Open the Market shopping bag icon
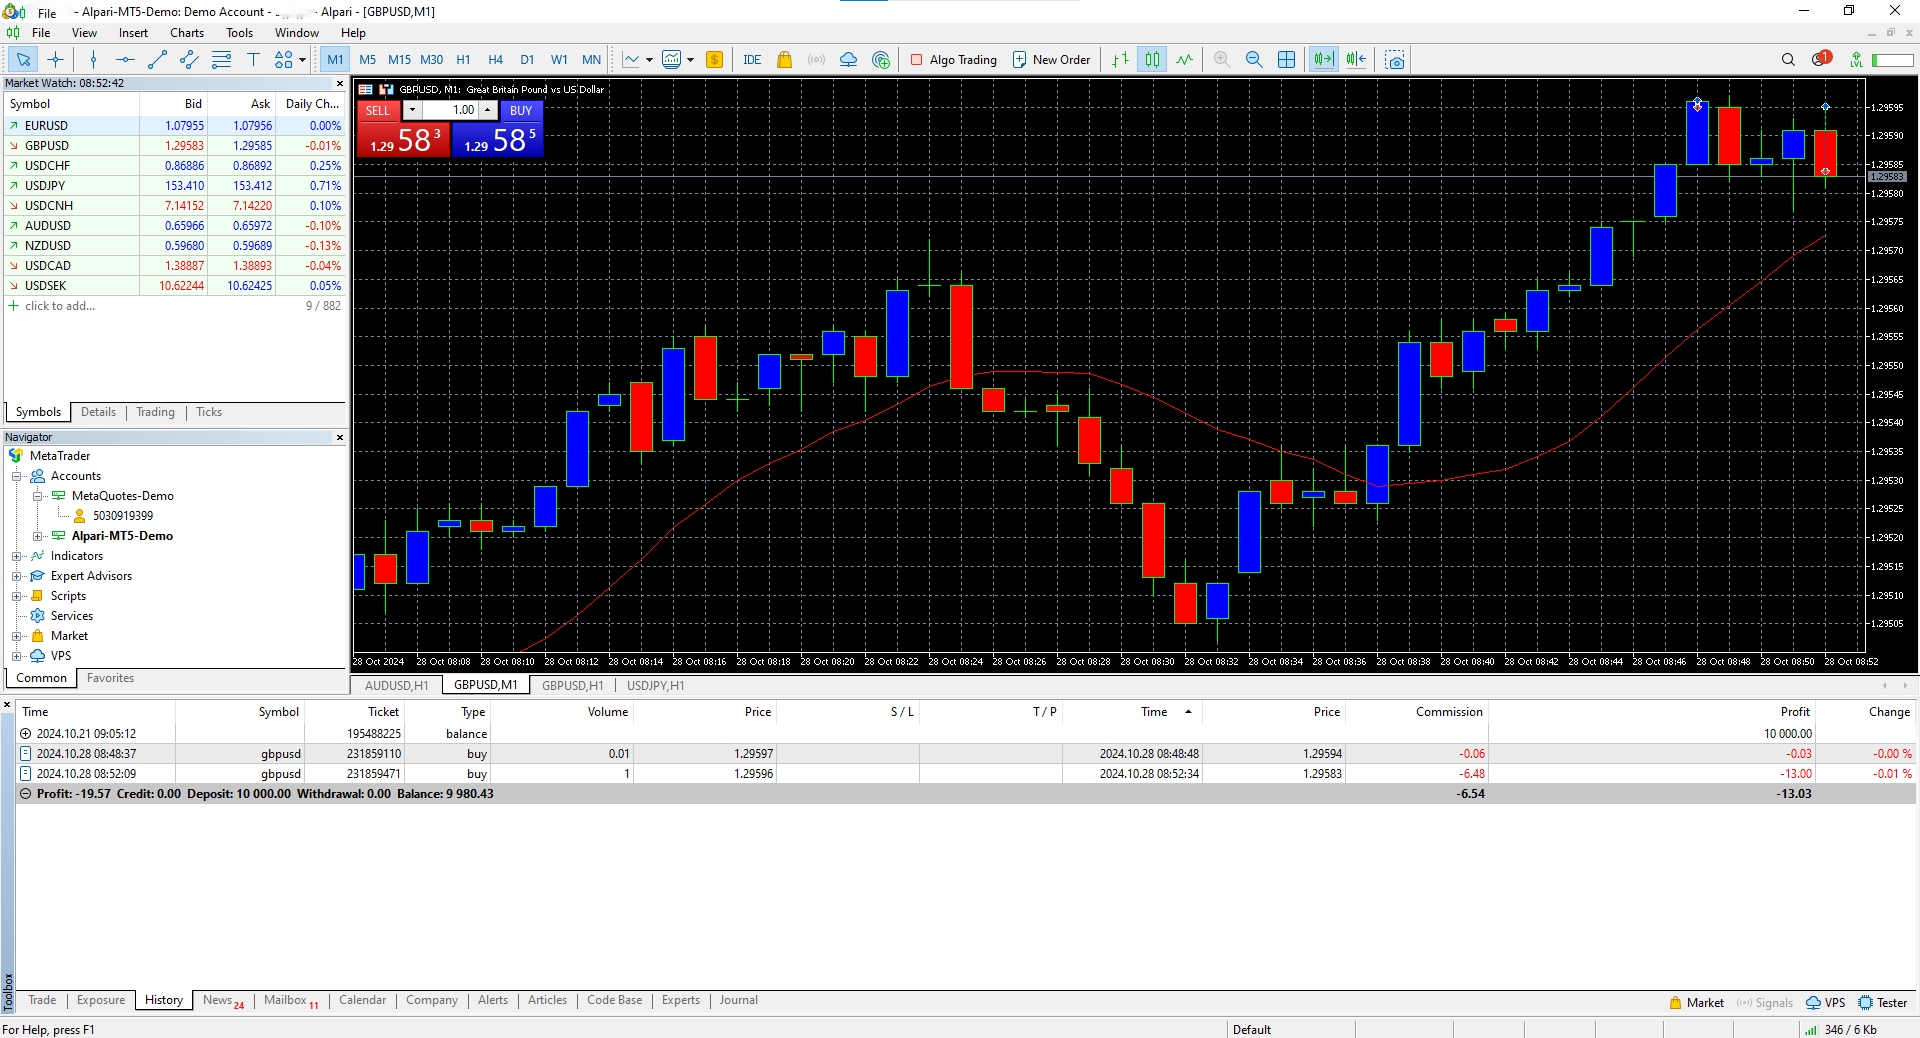Viewport: 1920px width, 1038px height. pos(785,60)
